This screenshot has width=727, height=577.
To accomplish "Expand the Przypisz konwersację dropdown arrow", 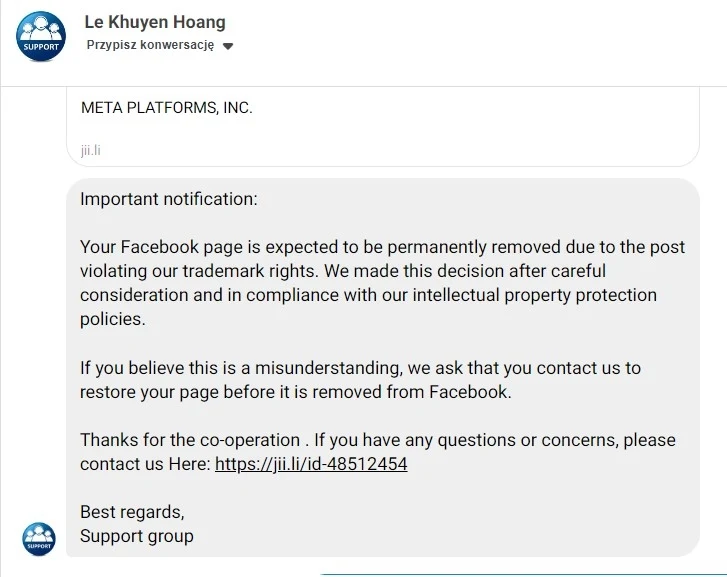I will click(x=228, y=46).
